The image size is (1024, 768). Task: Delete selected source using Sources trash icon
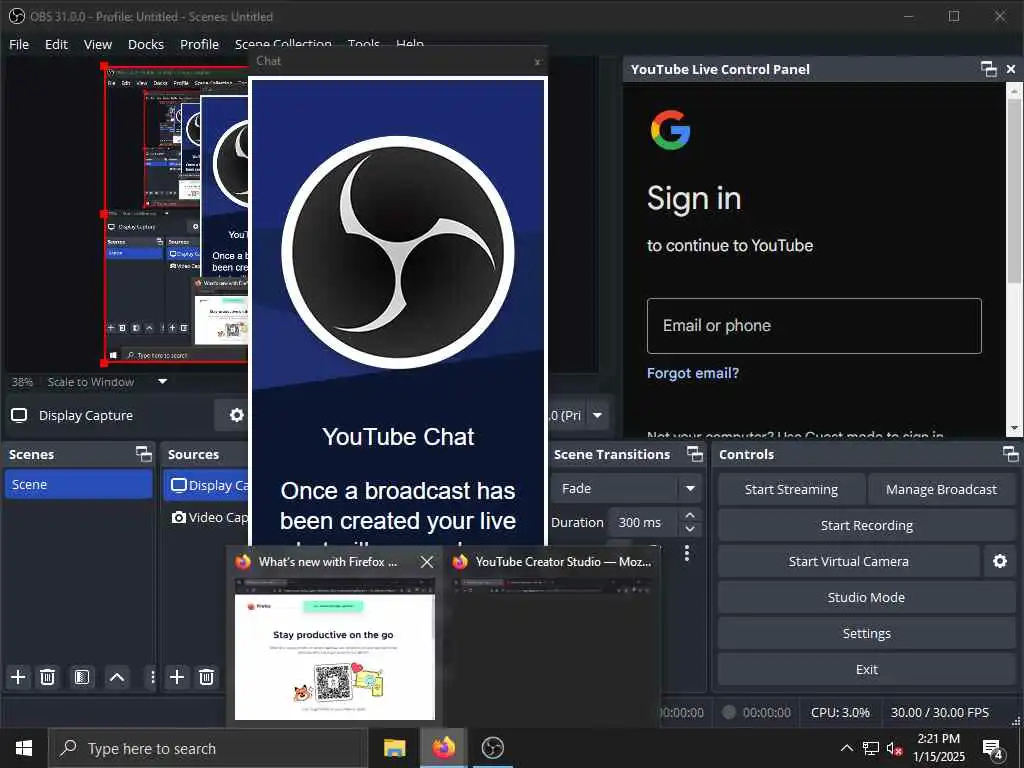[206, 677]
